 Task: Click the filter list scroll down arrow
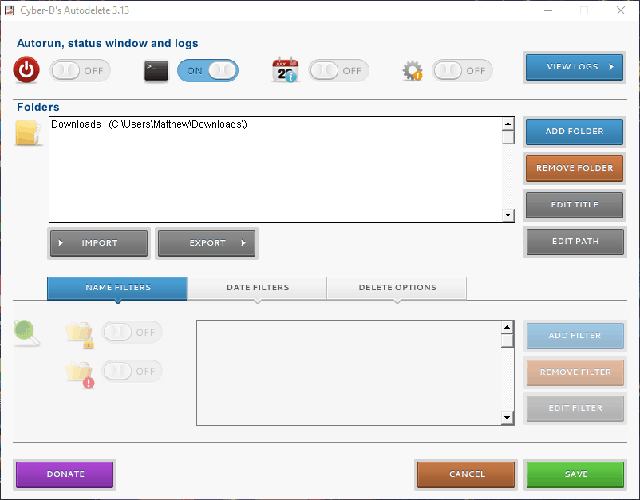click(x=507, y=418)
